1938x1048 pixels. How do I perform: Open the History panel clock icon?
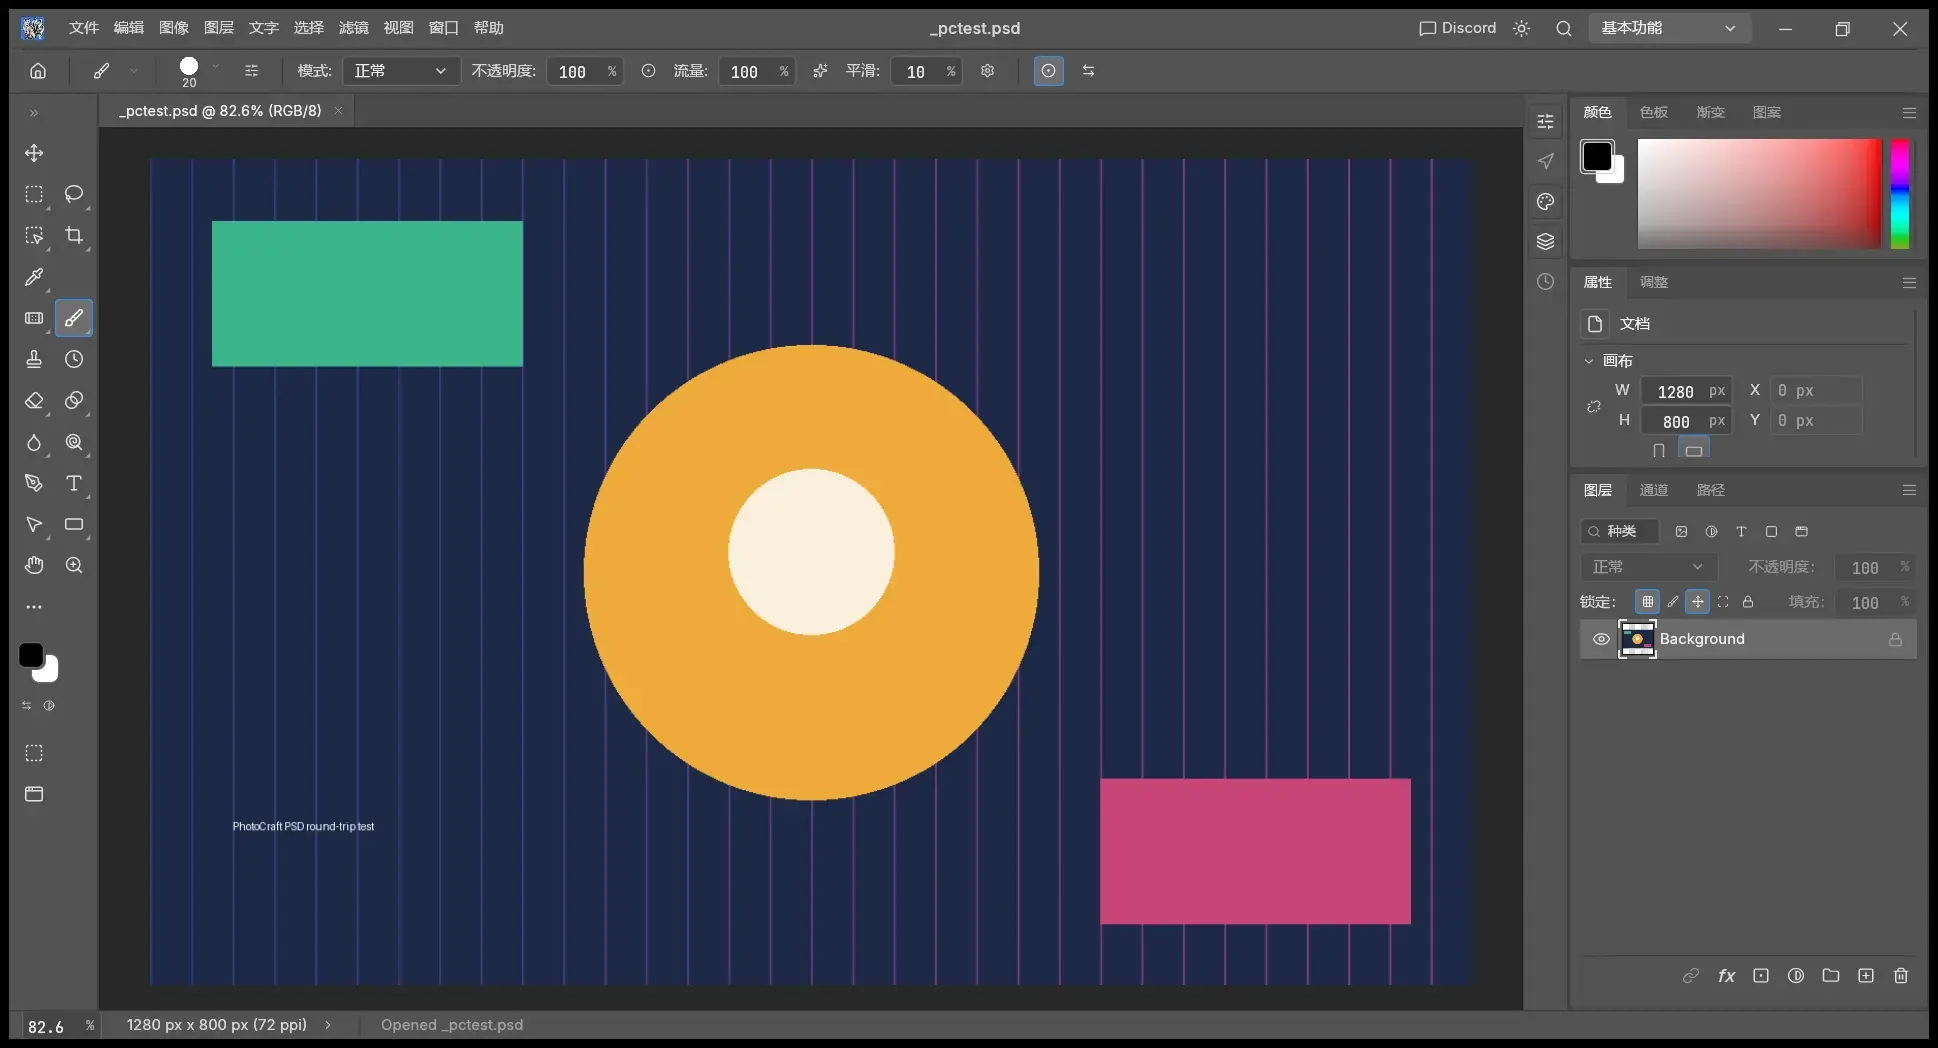tap(1546, 282)
